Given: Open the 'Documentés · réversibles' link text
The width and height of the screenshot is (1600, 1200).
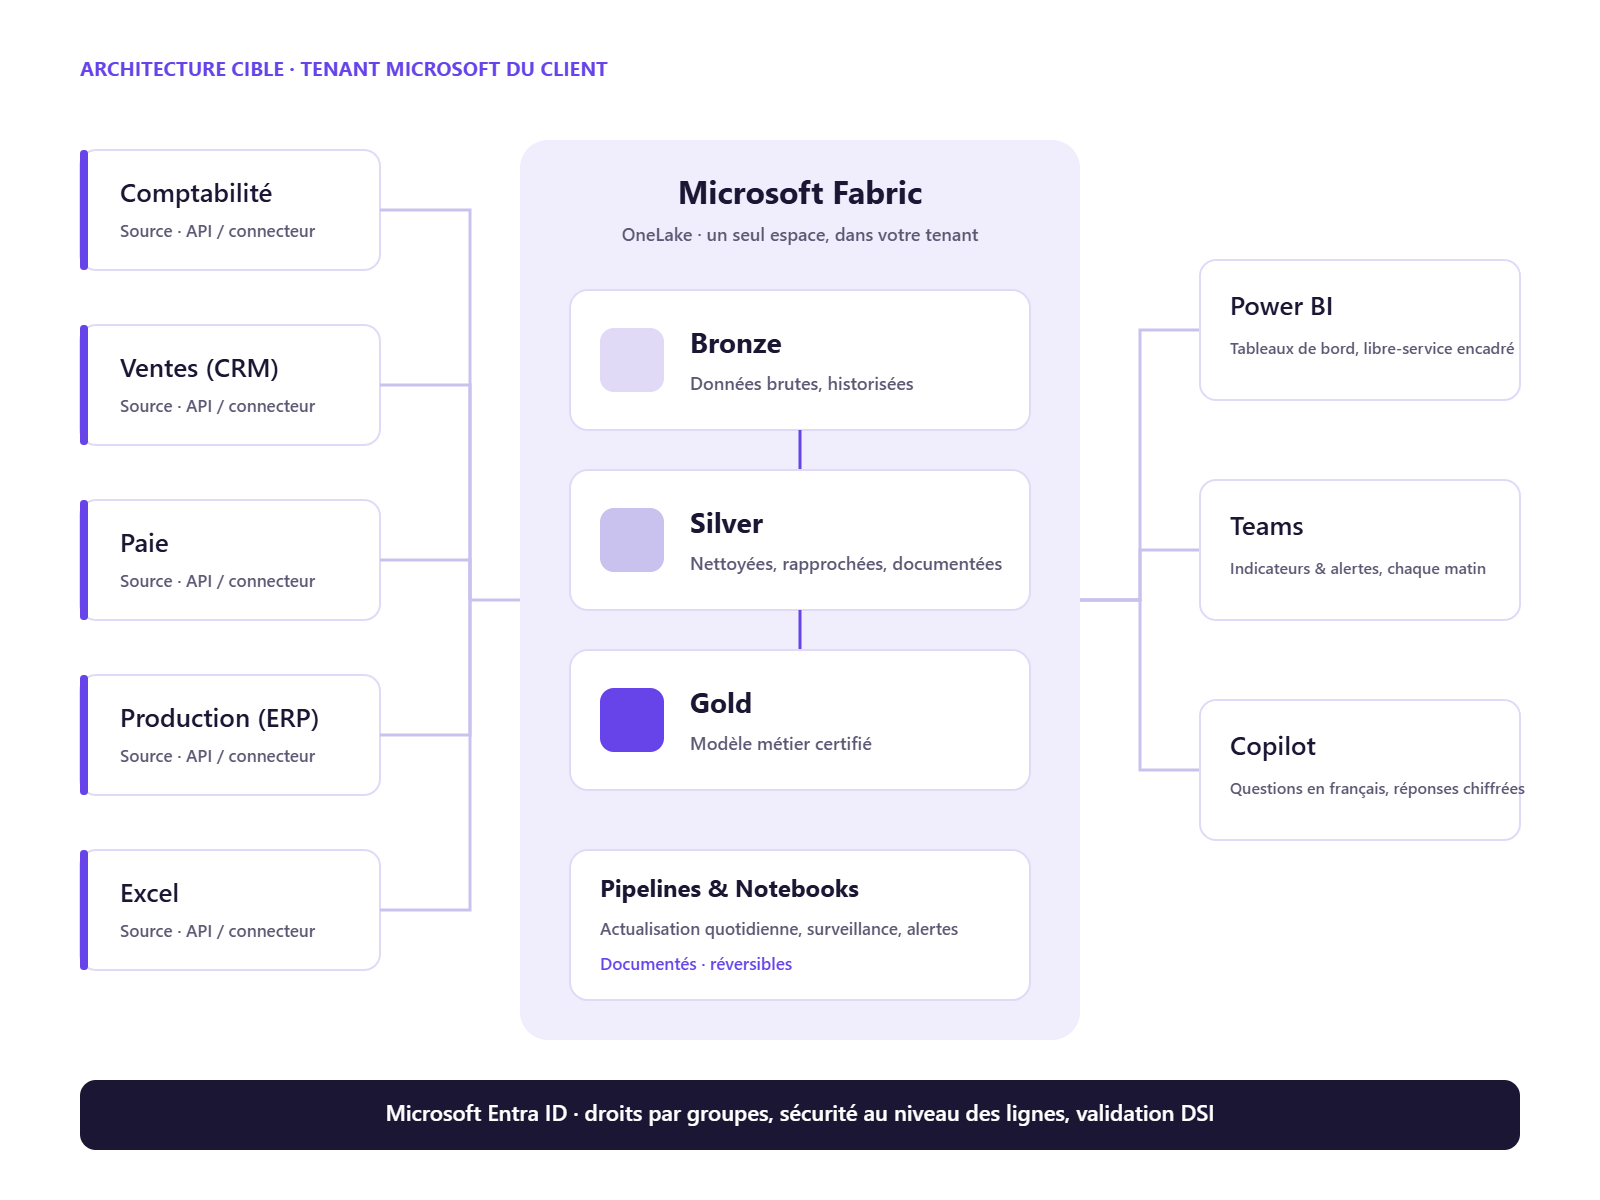Looking at the screenshot, I should 696,964.
